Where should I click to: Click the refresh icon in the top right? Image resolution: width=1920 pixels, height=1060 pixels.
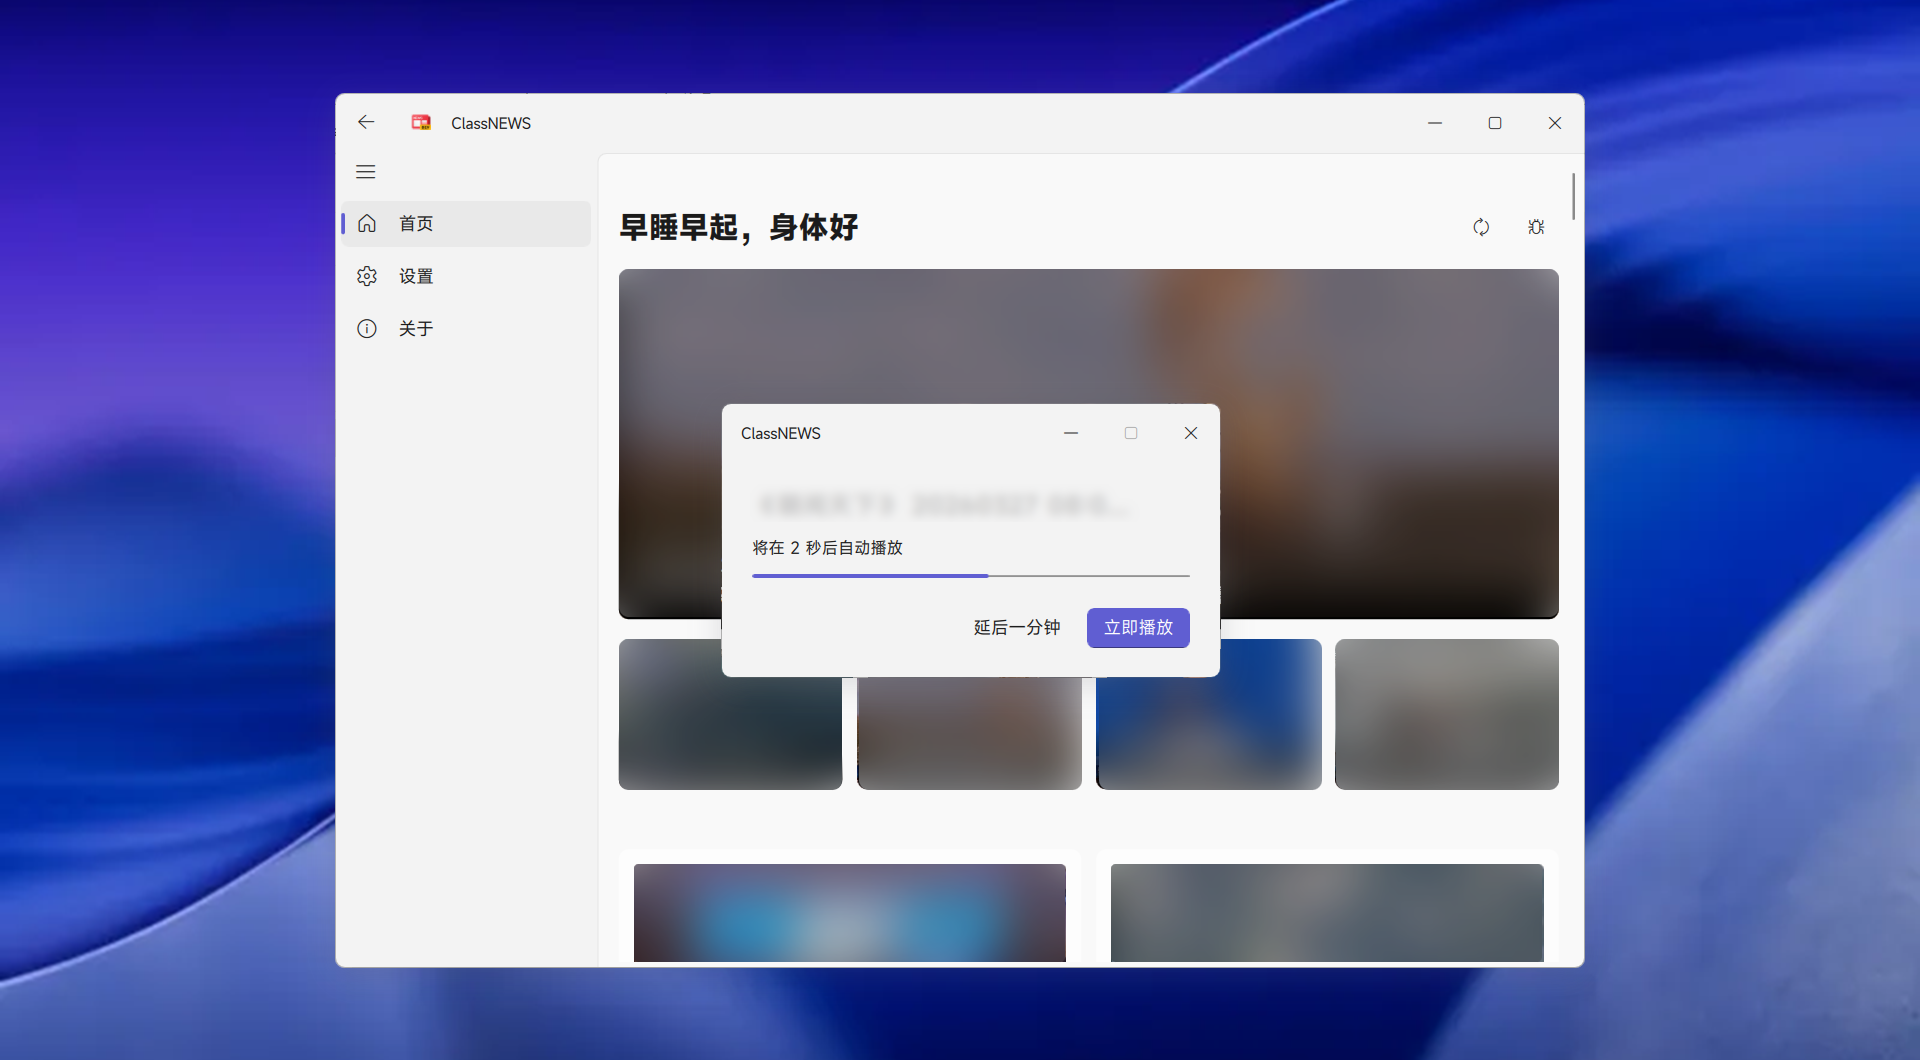click(x=1481, y=227)
